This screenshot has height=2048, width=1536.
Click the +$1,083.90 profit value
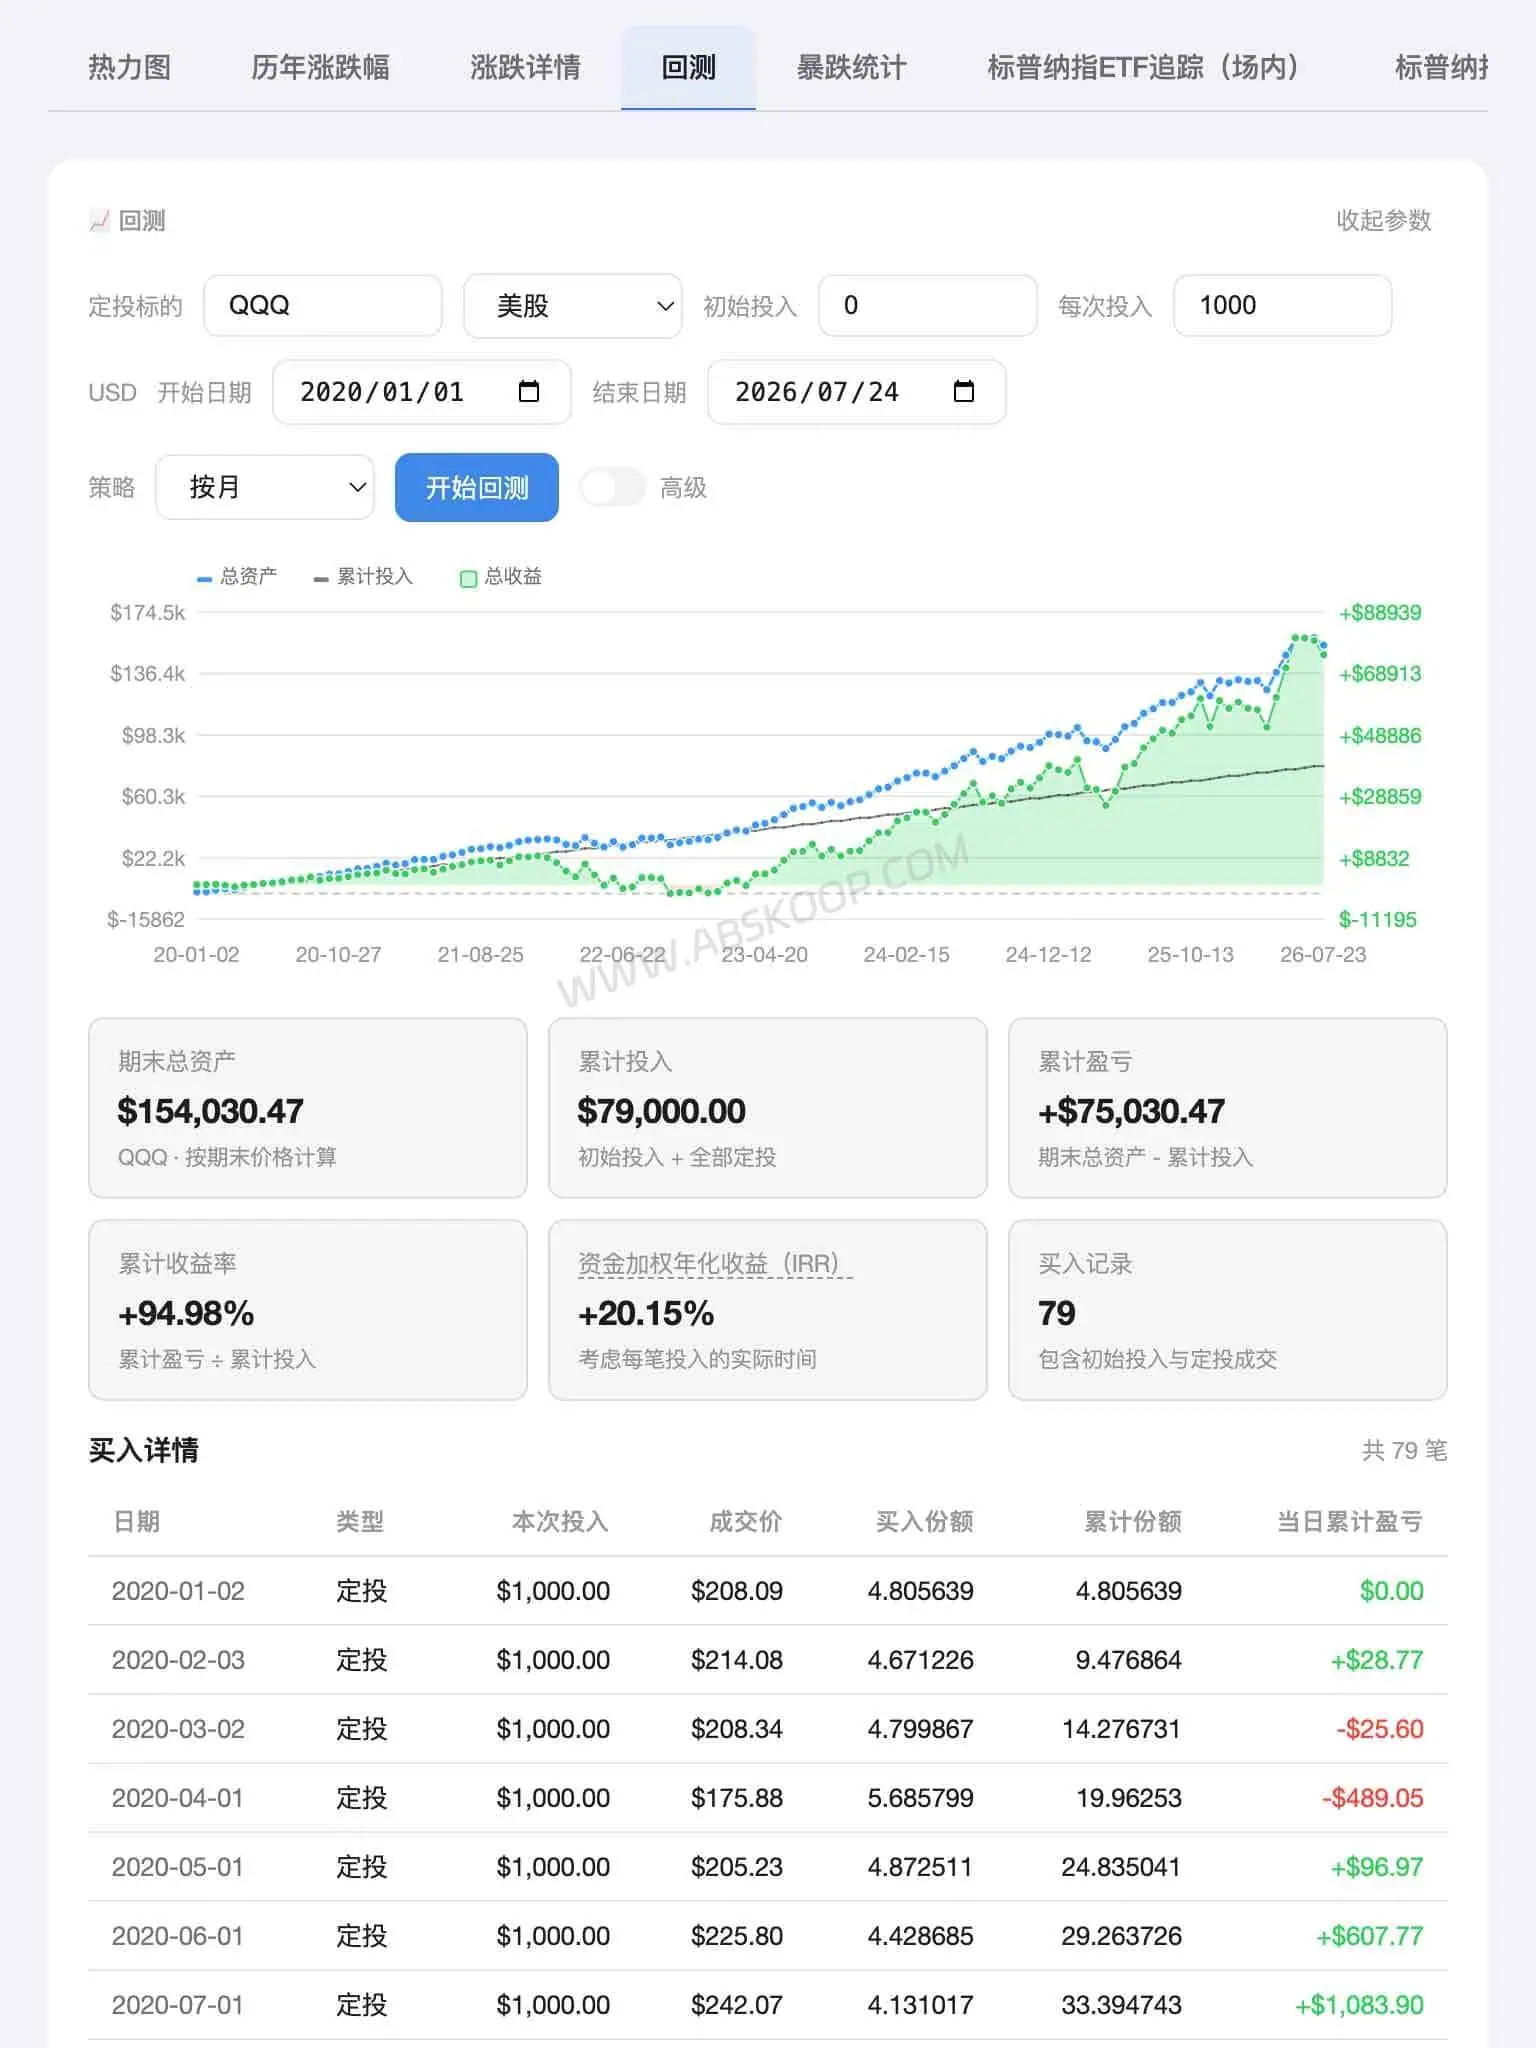[1359, 2005]
